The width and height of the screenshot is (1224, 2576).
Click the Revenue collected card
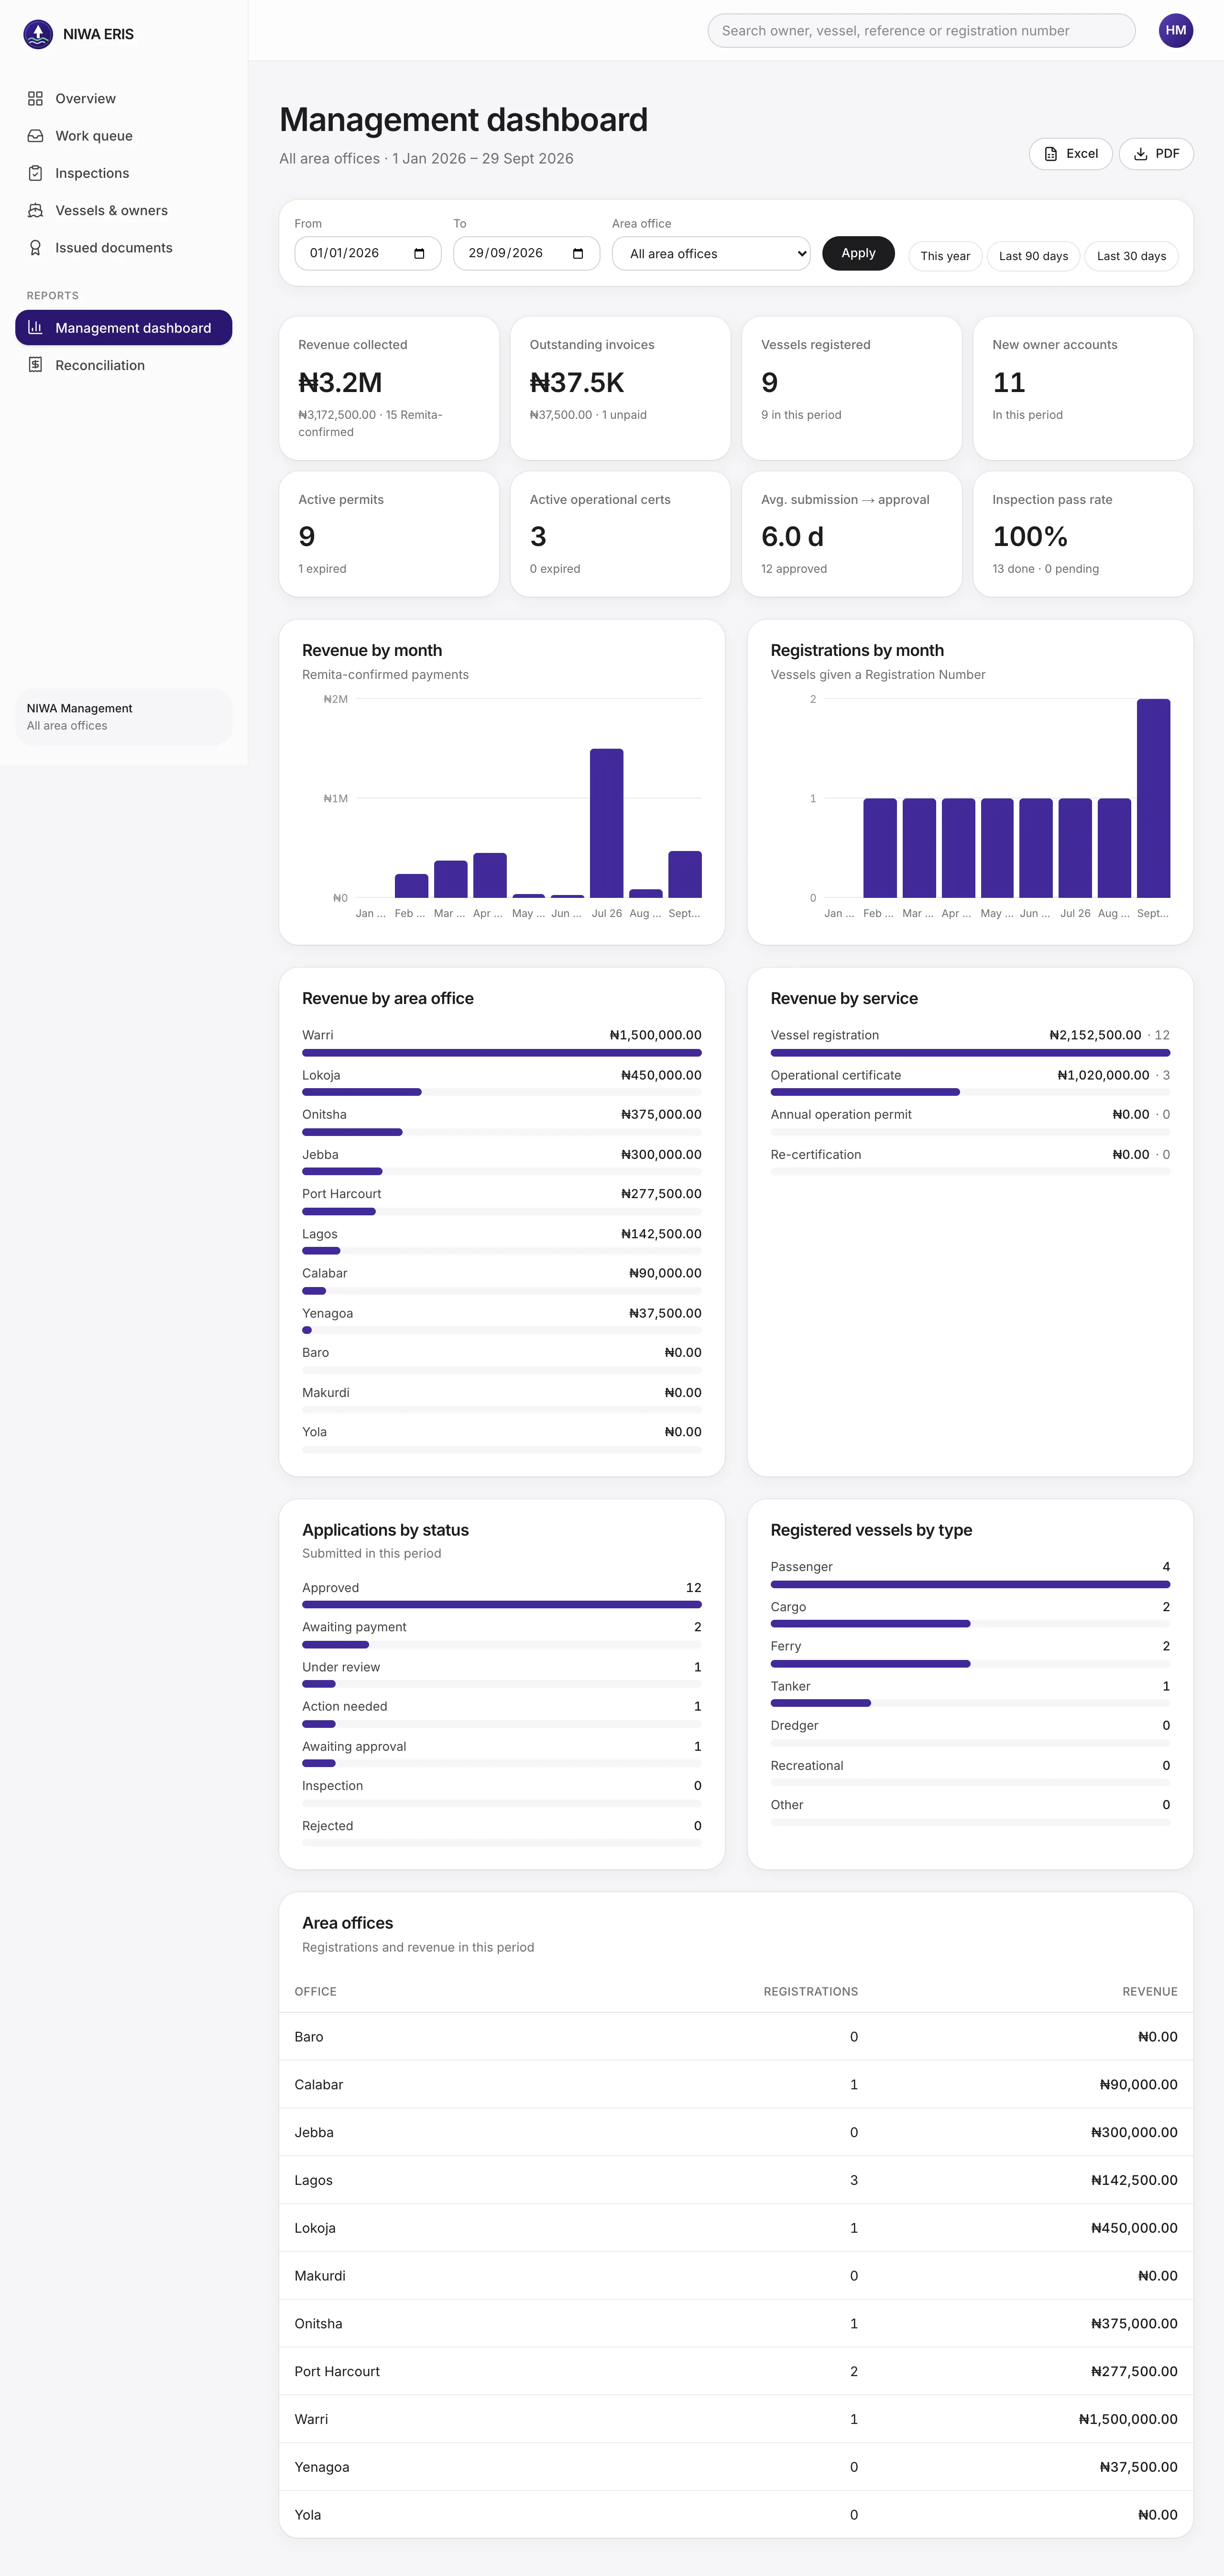pyautogui.click(x=389, y=388)
